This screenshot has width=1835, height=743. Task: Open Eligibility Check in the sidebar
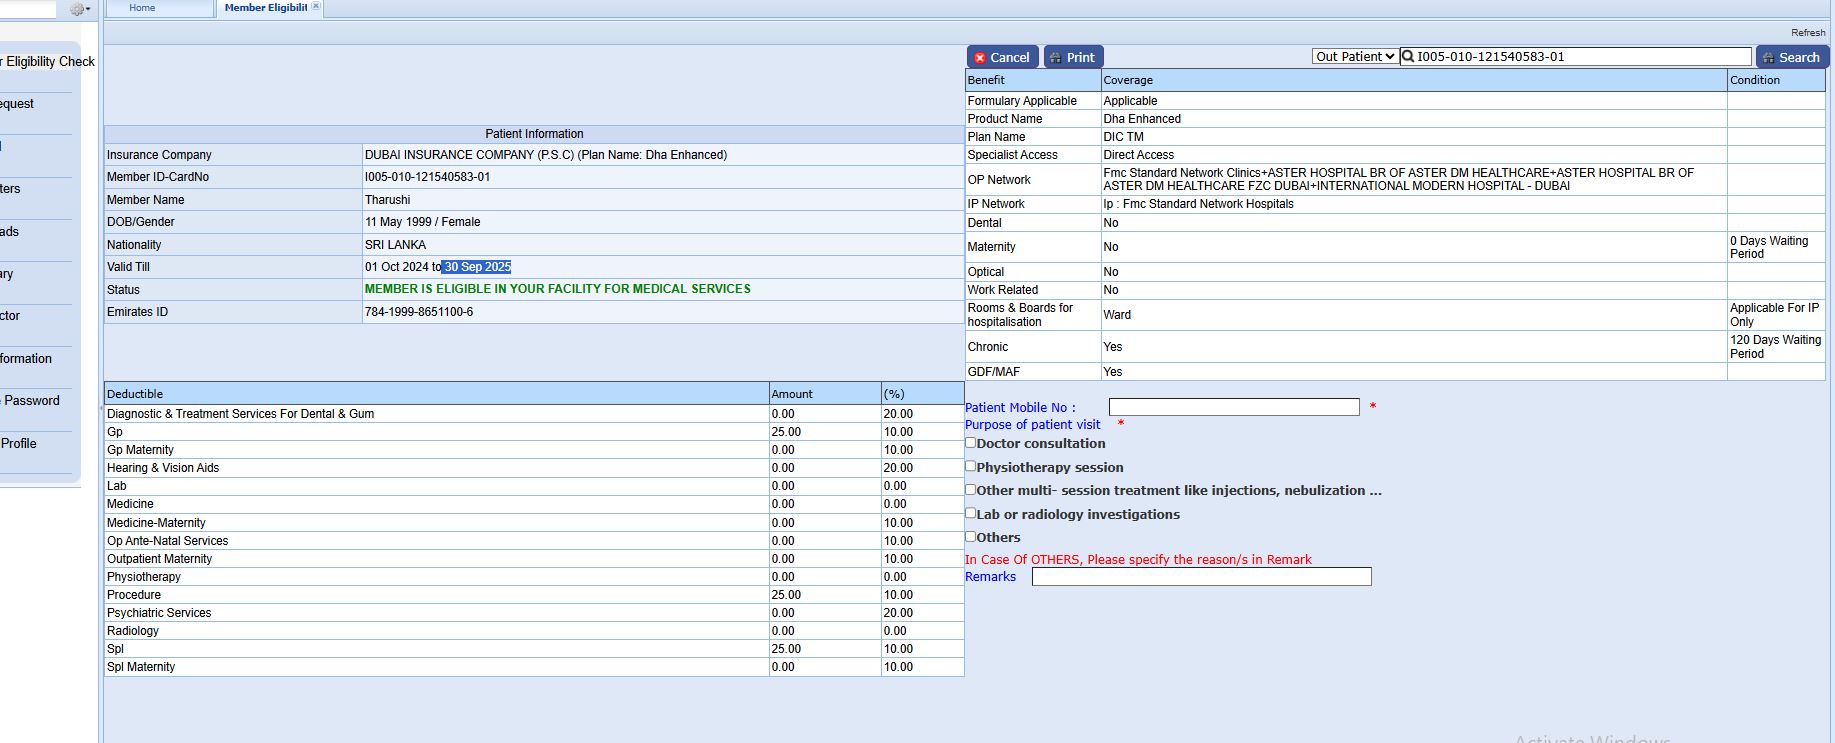(x=48, y=62)
